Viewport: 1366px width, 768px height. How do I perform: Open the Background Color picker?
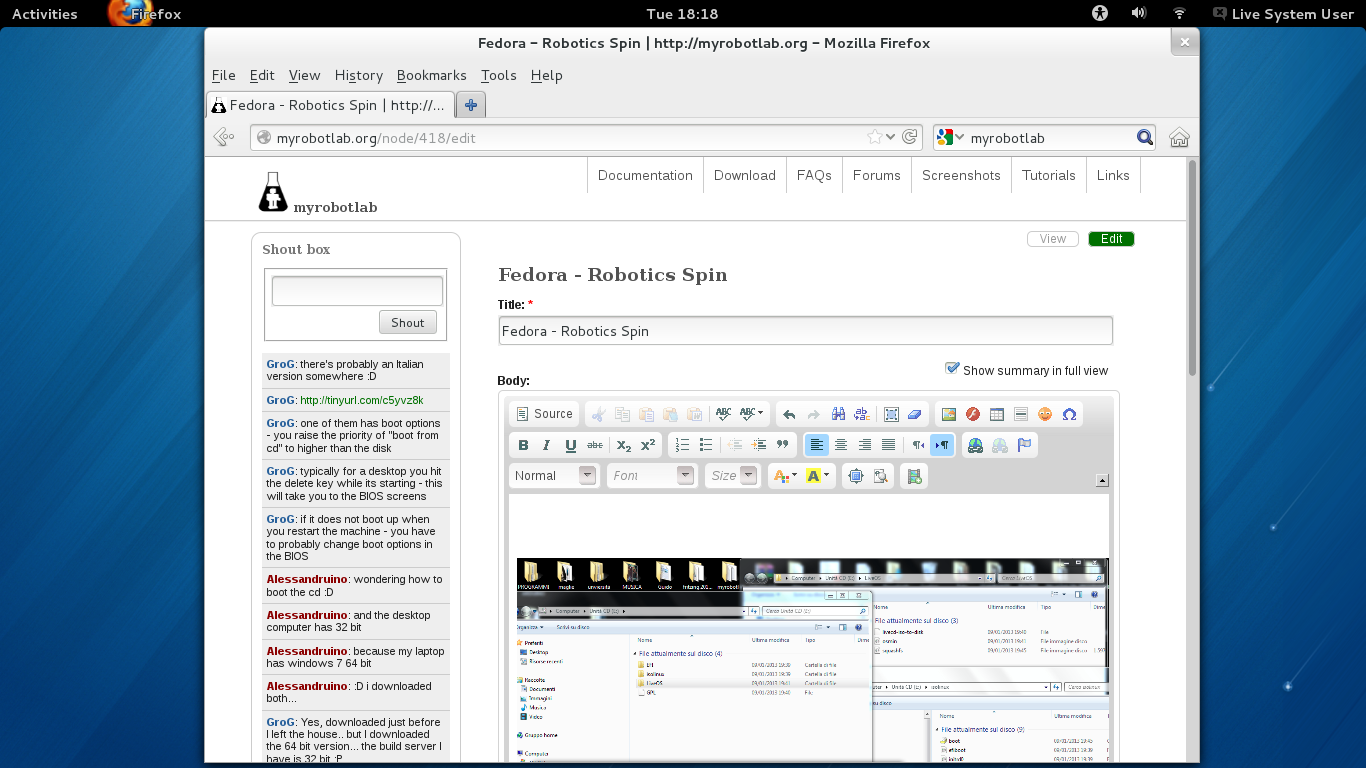pyautogui.click(x=818, y=476)
